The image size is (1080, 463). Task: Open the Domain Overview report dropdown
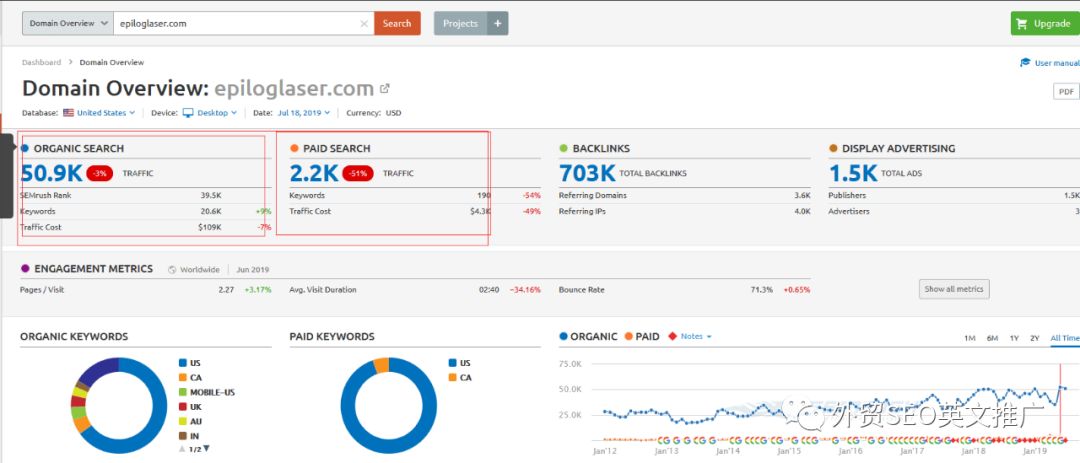point(65,23)
